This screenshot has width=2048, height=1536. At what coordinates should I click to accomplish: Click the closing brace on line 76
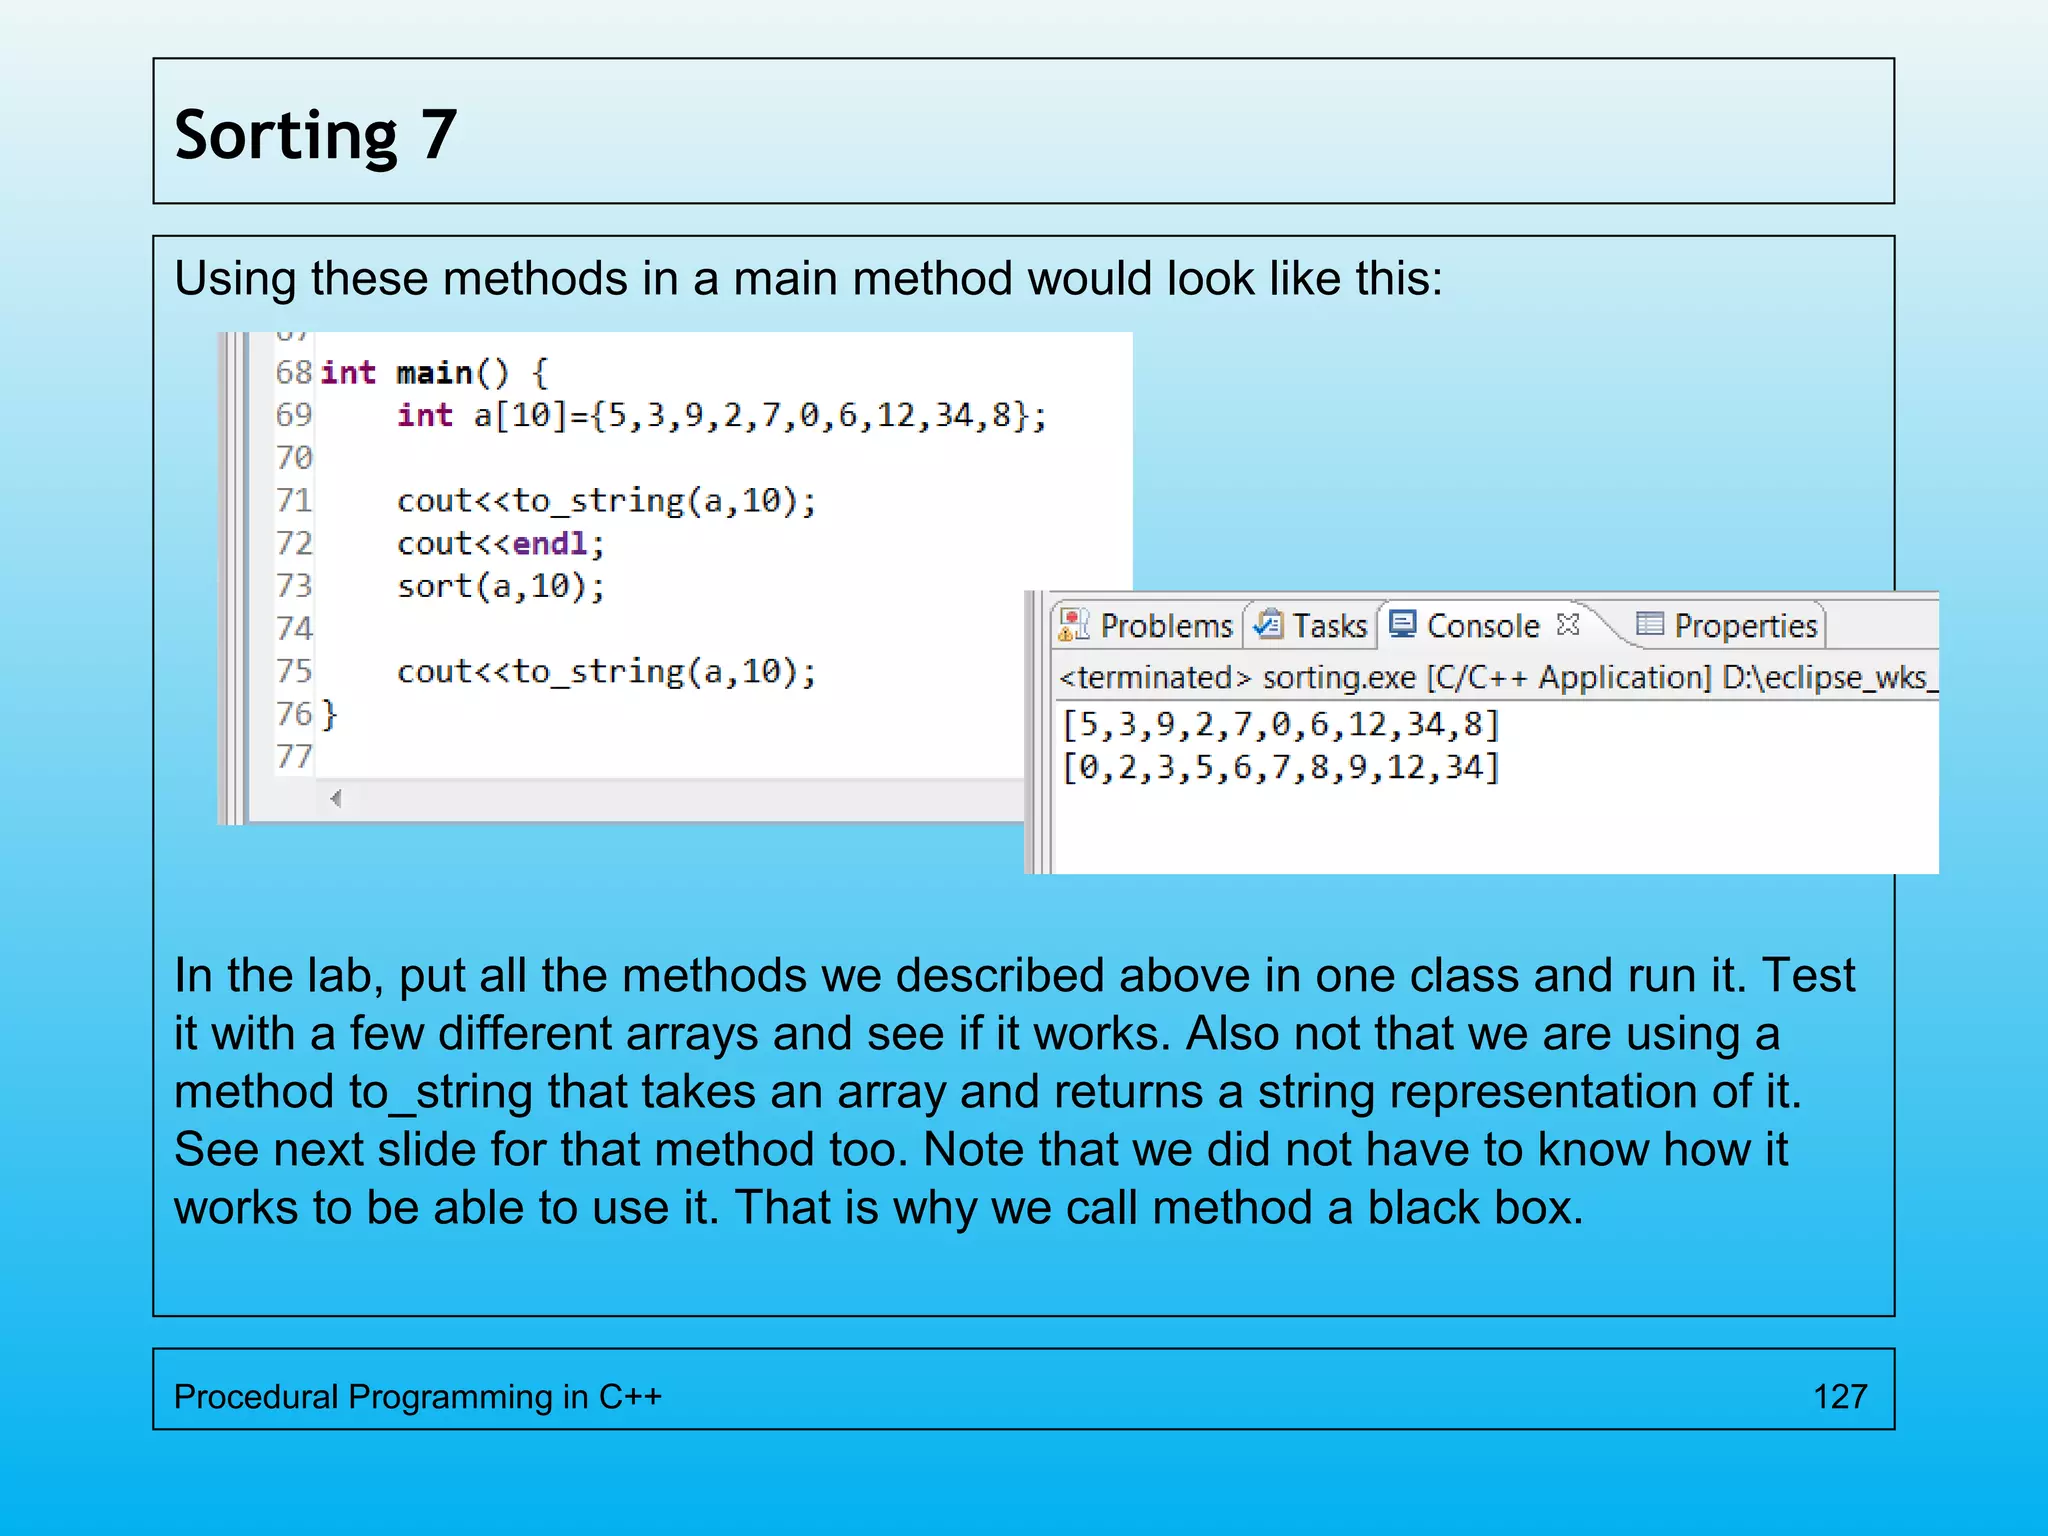330,714
